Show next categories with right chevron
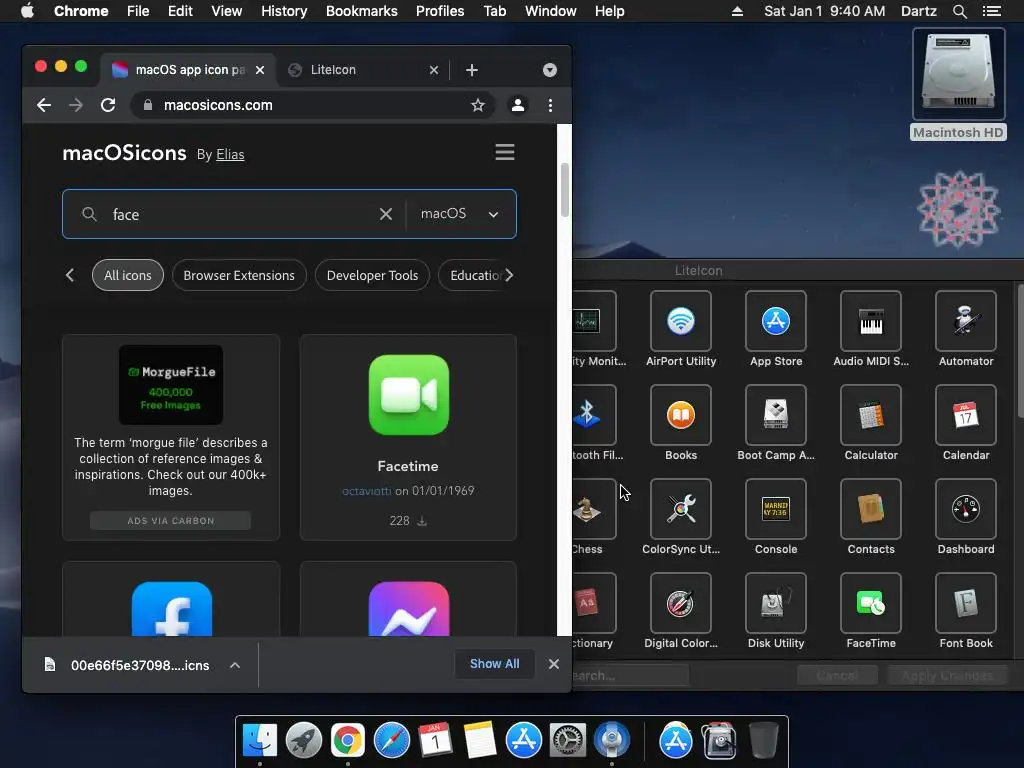The height and width of the screenshot is (768, 1024). (509, 276)
